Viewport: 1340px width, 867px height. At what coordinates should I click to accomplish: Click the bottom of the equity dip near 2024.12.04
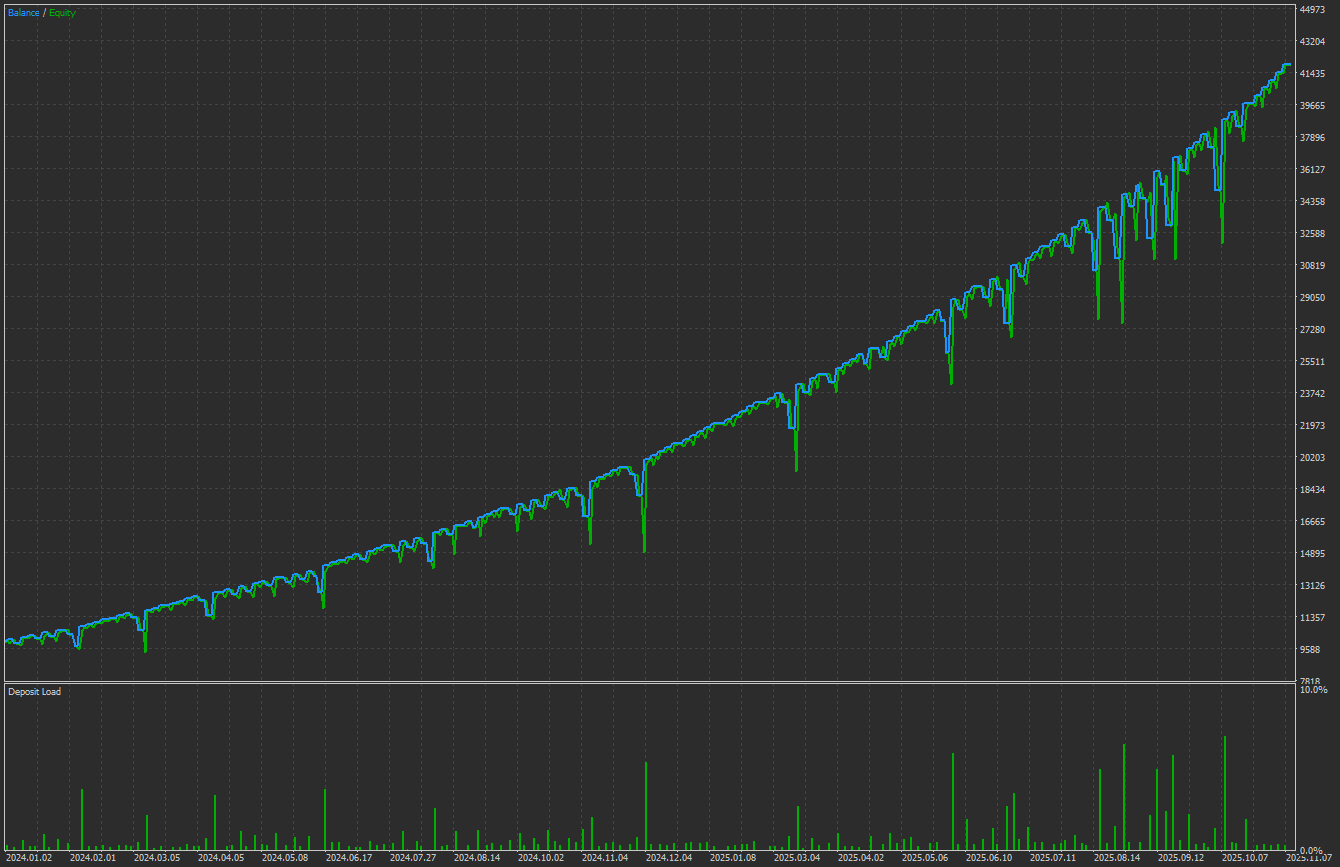pyautogui.click(x=644, y=550)
